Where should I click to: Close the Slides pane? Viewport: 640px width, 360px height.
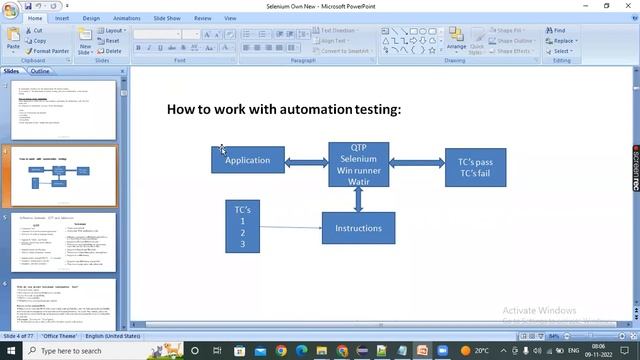[122, 71]
